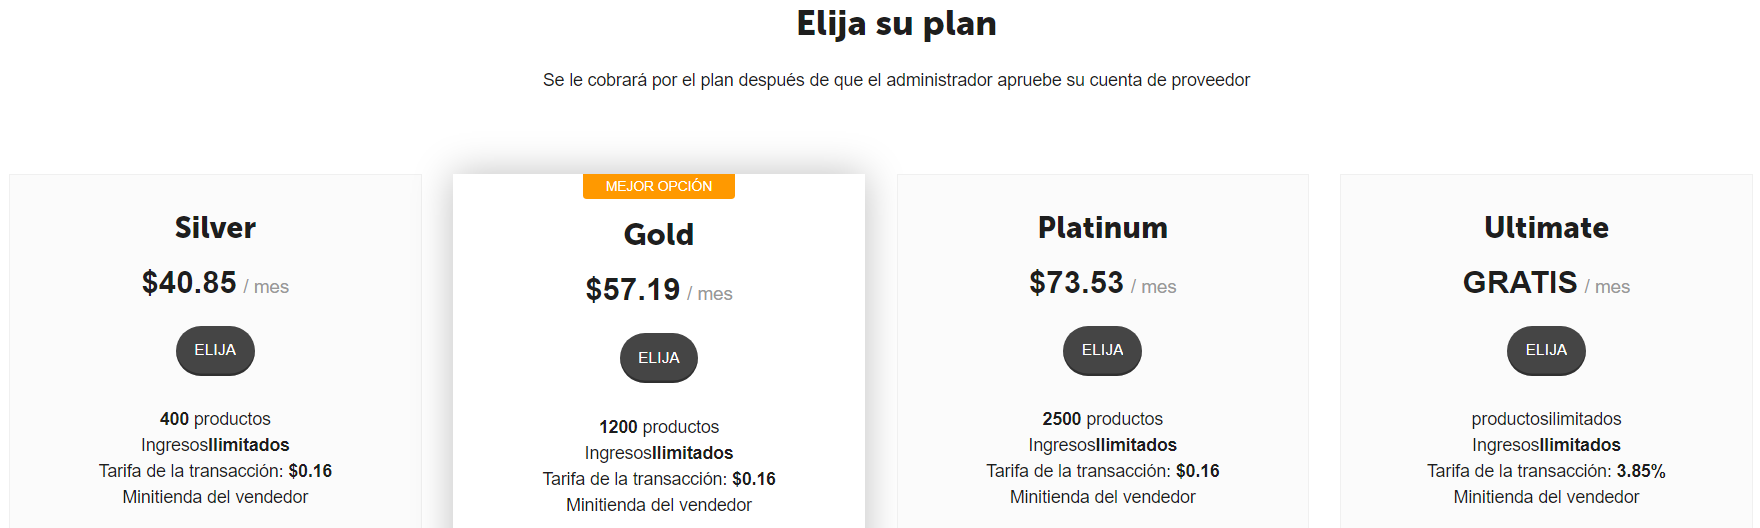The height and width of the screenshot is (528, 1760).
Task: Click the ELIJA button under Silver plan
Action: [x=215, y=350]
